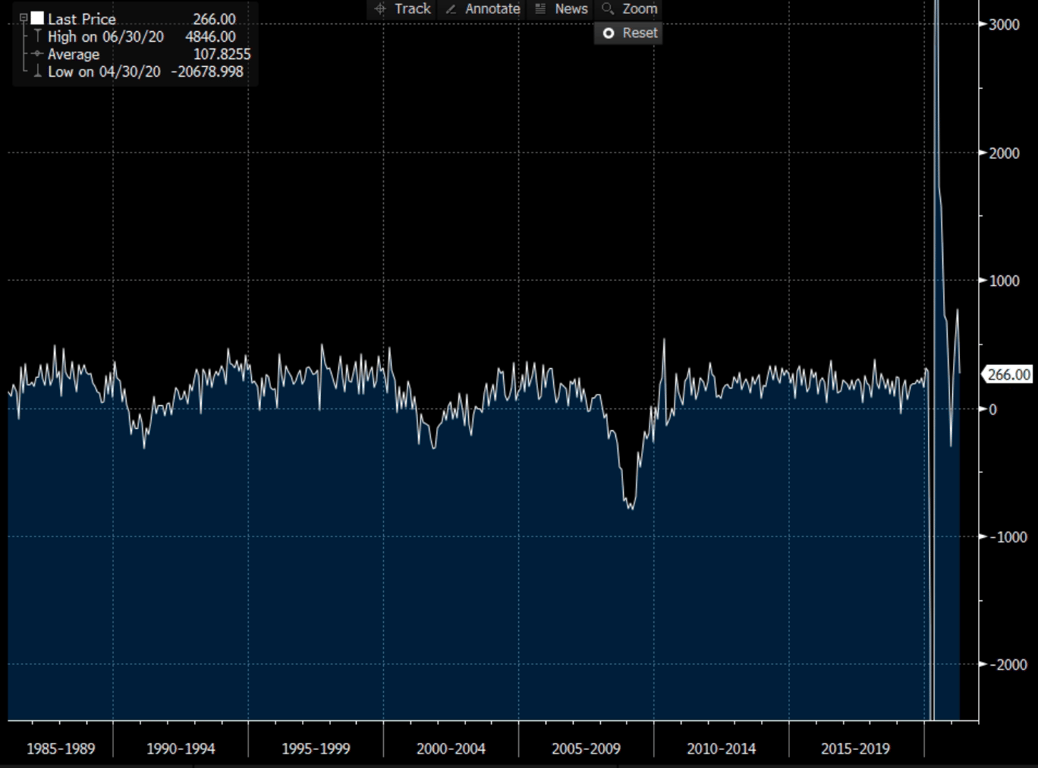Viewport: 1038px width, 768px height.
Task: Click the Last Price legend label
Action: [81, 19]
